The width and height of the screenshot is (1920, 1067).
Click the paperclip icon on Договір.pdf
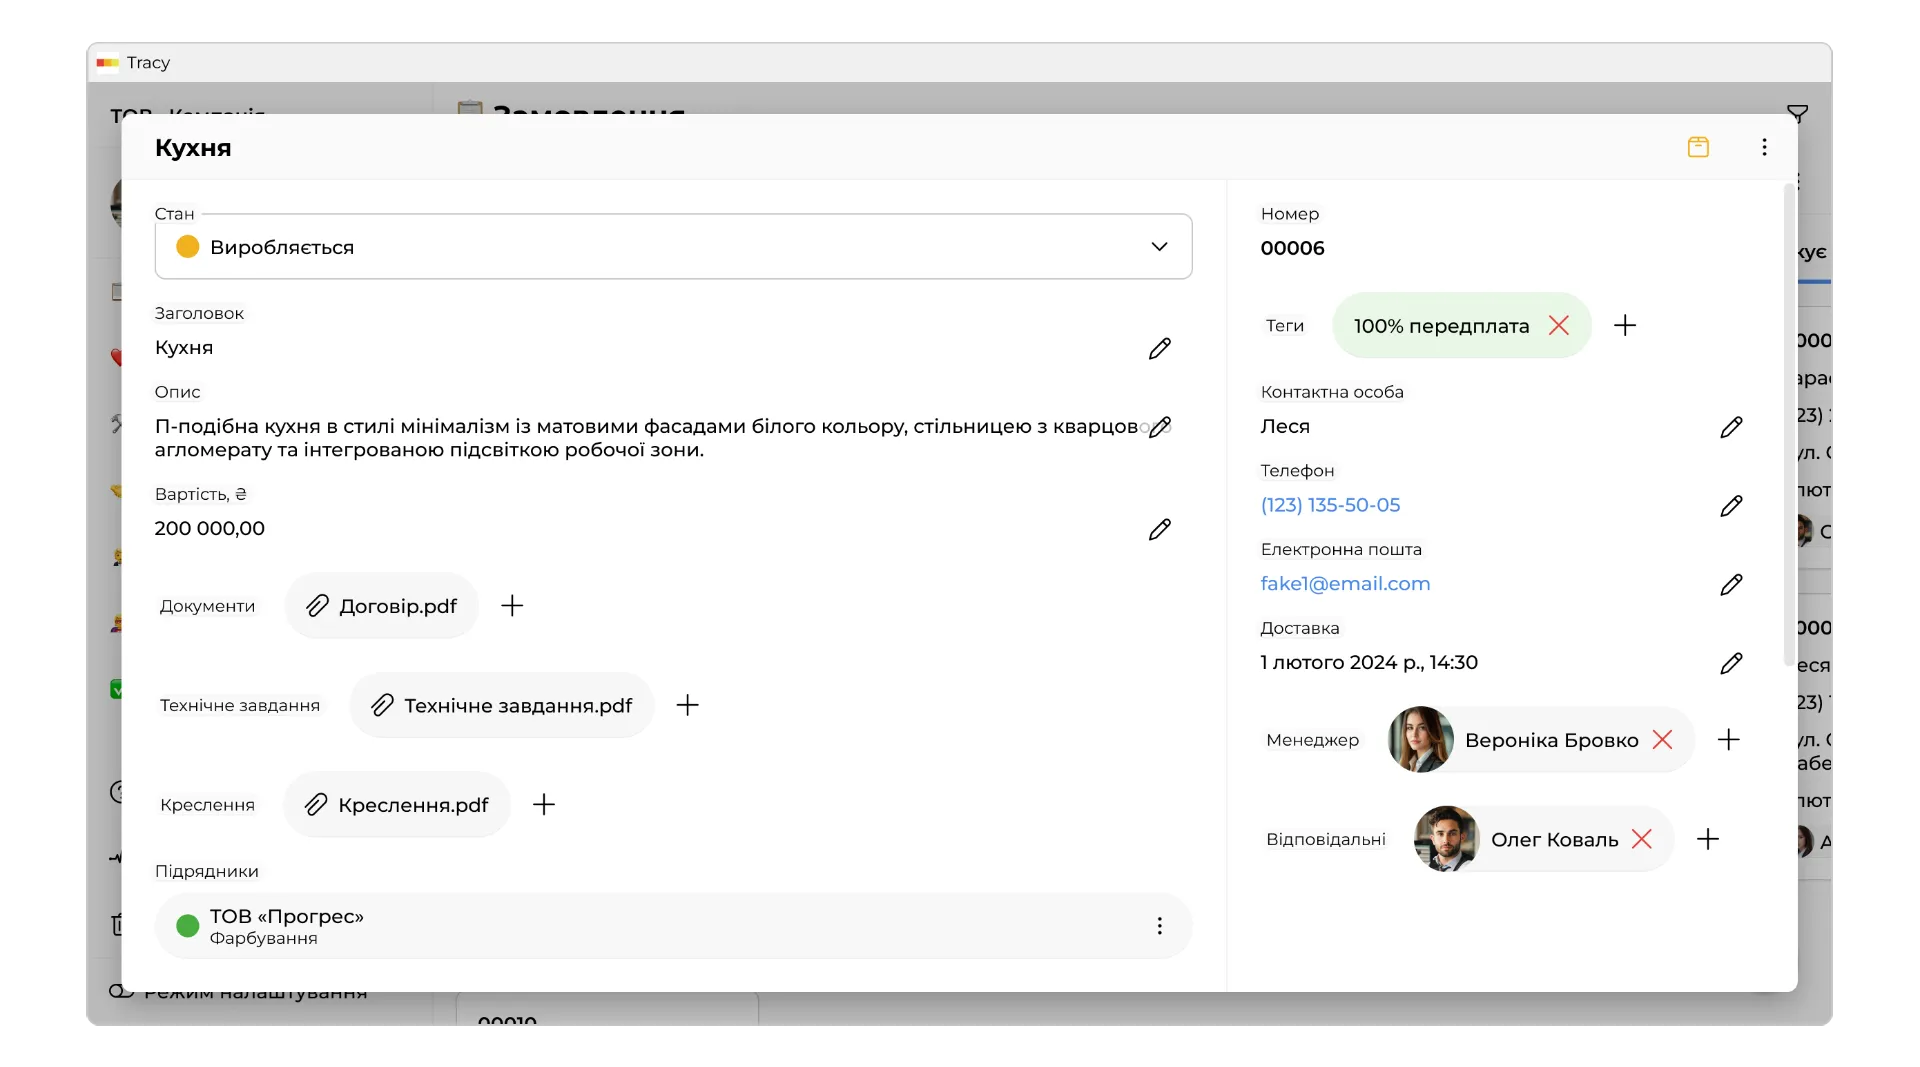(317, 606)
